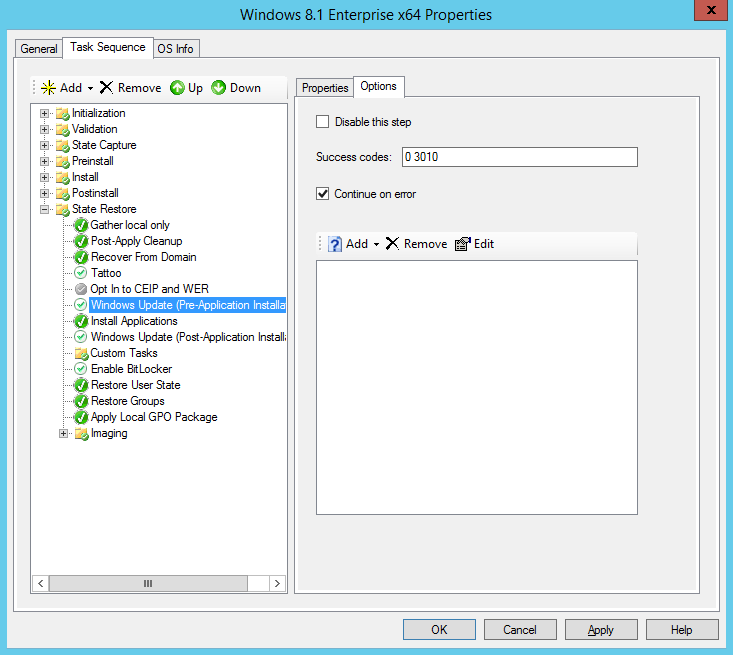Click Enable BitLocker step icon
Screen dimensions: 733x655
[x=81, y=369]
